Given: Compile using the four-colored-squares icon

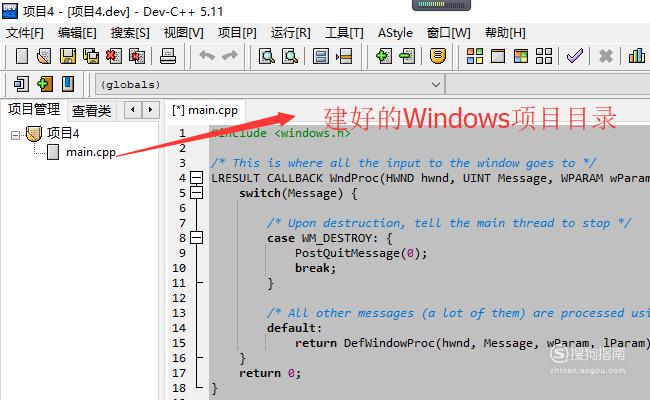Looking at the screenshot, I should (x=475, y=56).
